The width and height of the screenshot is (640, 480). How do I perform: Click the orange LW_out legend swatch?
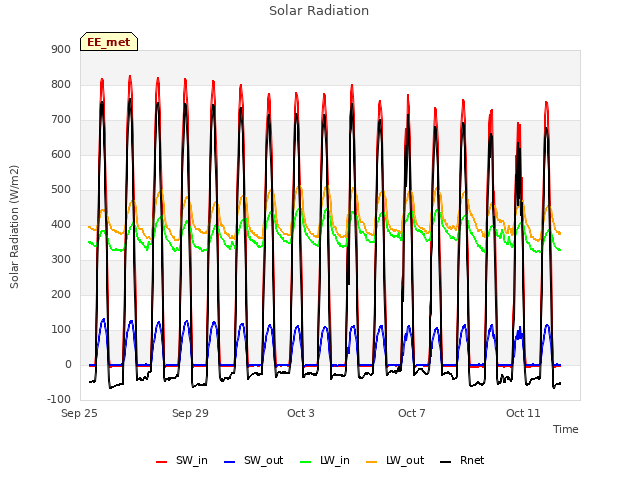coord(372,462)
